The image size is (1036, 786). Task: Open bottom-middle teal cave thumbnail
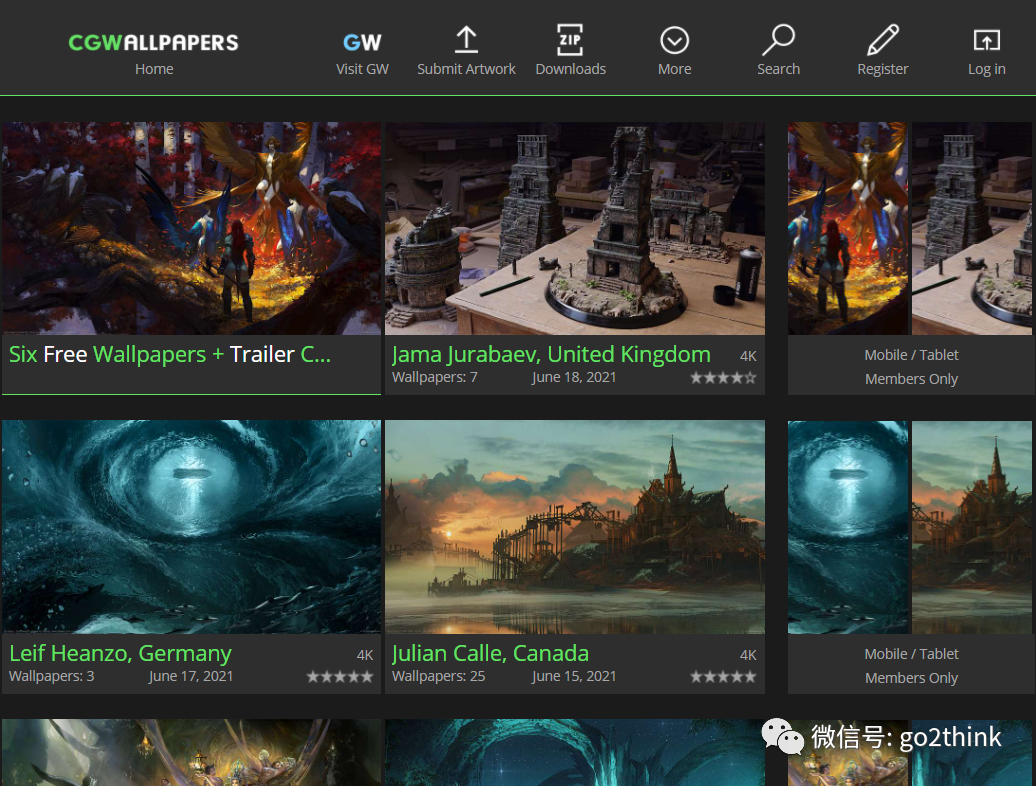click(575, 752)
